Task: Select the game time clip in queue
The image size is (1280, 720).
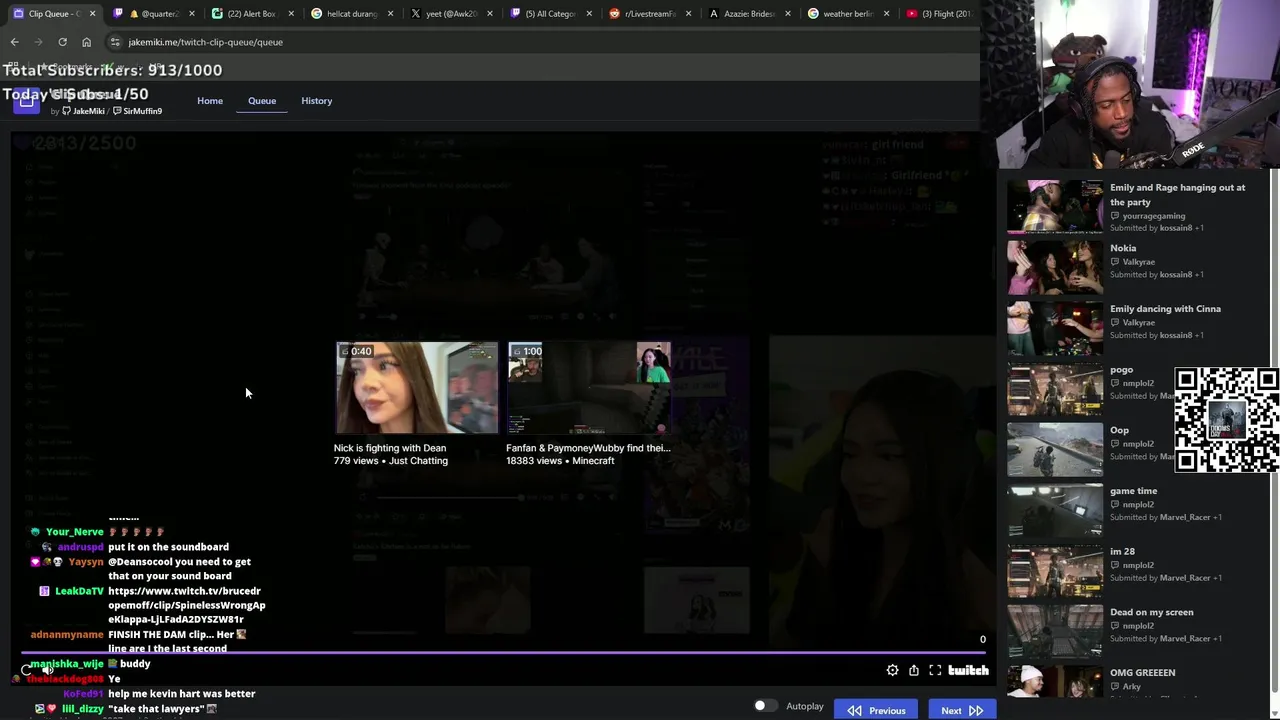Action: coord(1131,510)
